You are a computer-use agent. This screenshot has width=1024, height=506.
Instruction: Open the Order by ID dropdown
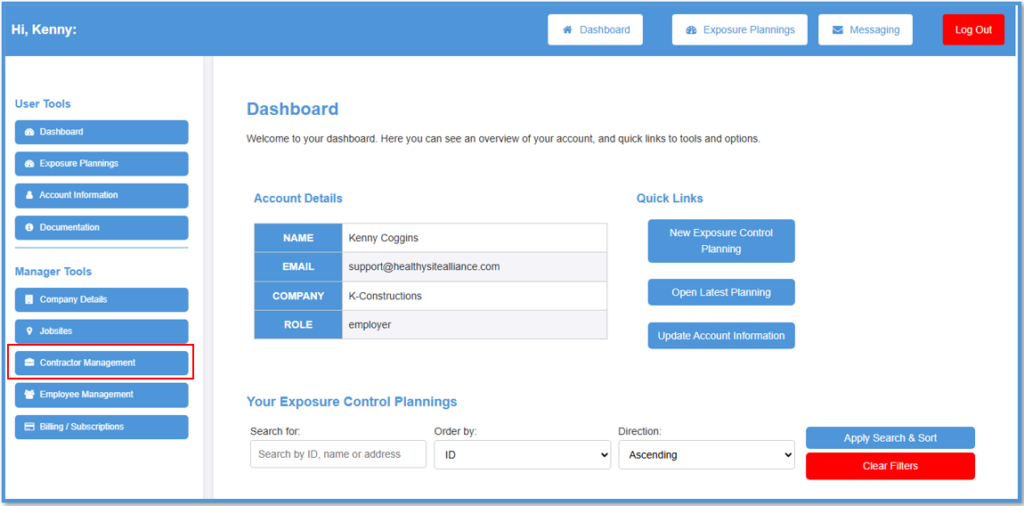pyautogui.click(x=522, y=454)
